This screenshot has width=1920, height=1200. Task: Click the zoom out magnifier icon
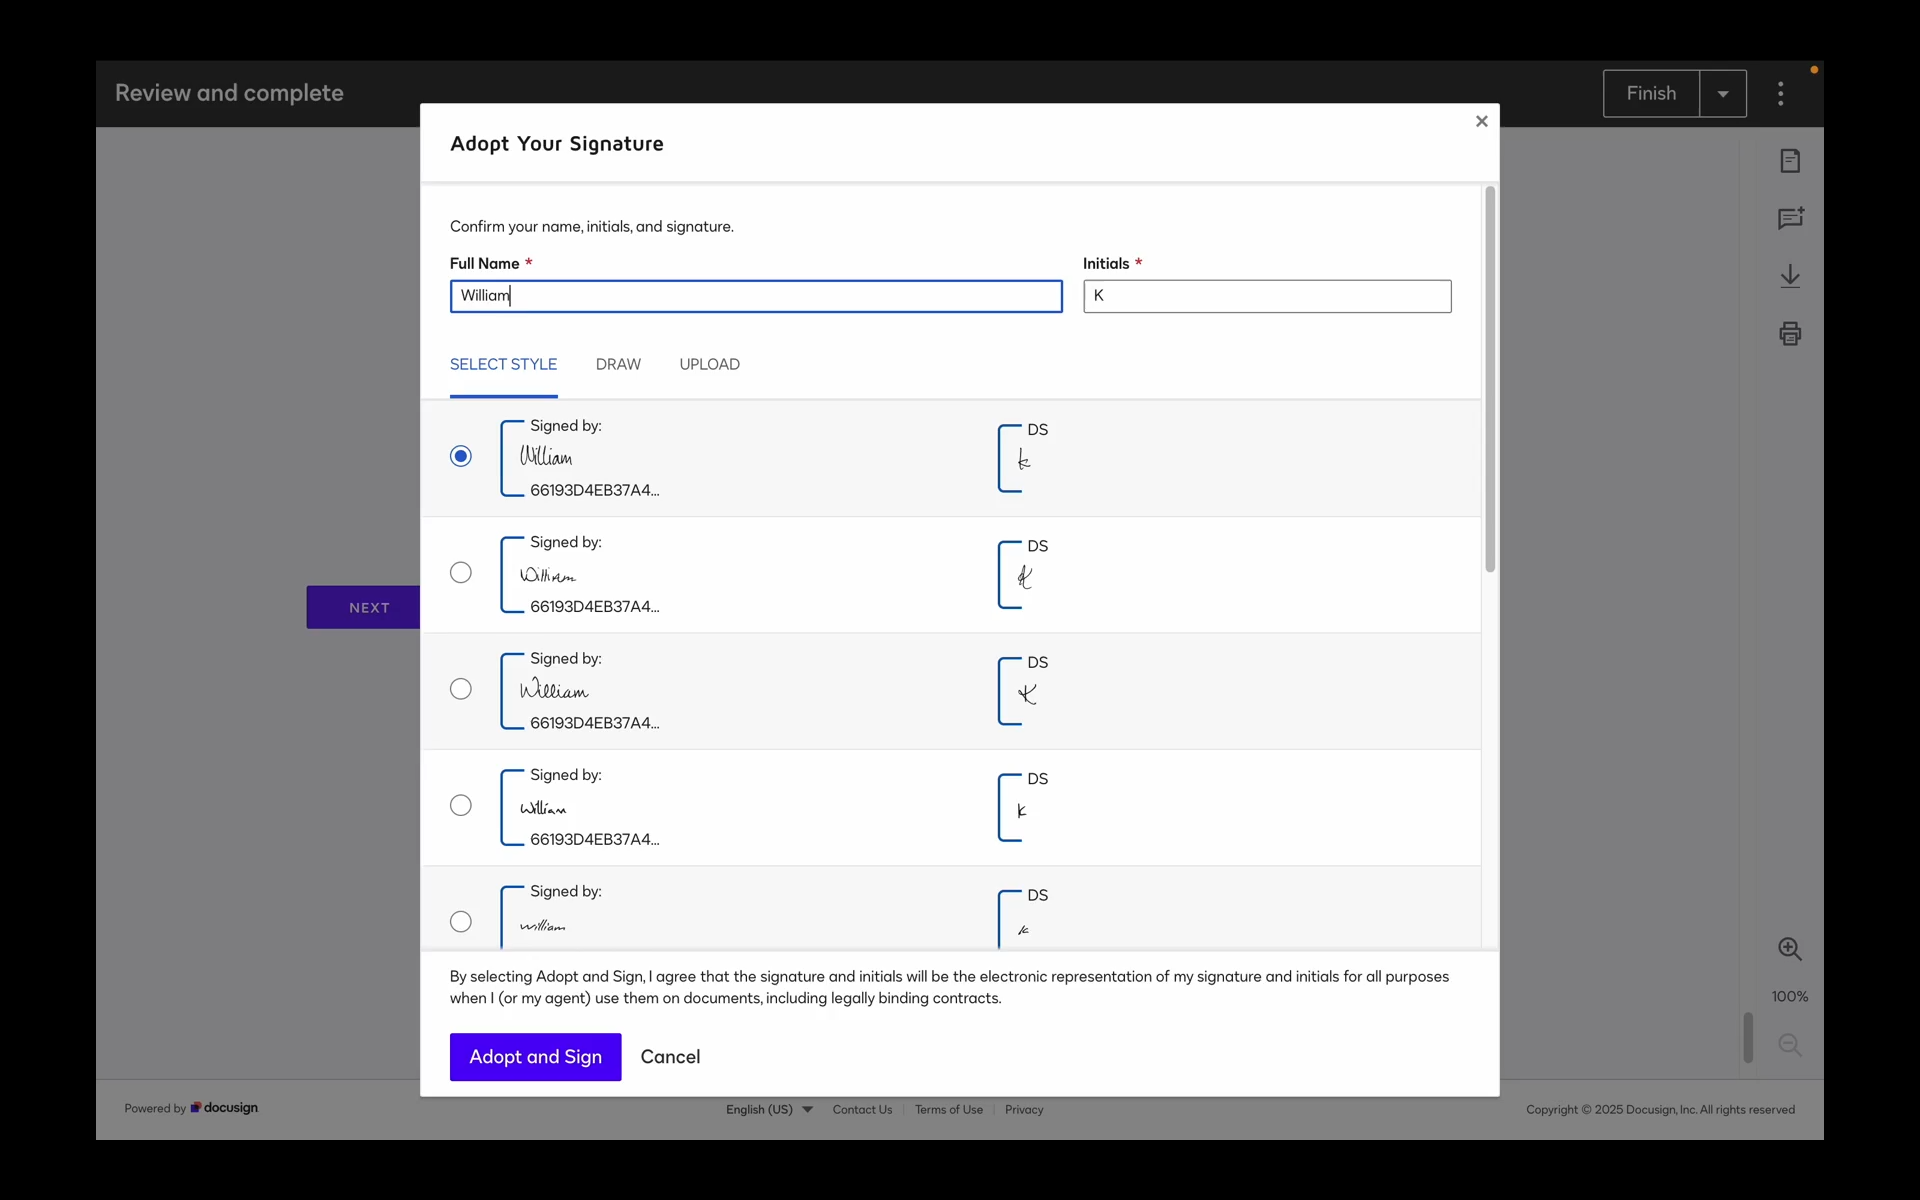pos(1790,1045)
